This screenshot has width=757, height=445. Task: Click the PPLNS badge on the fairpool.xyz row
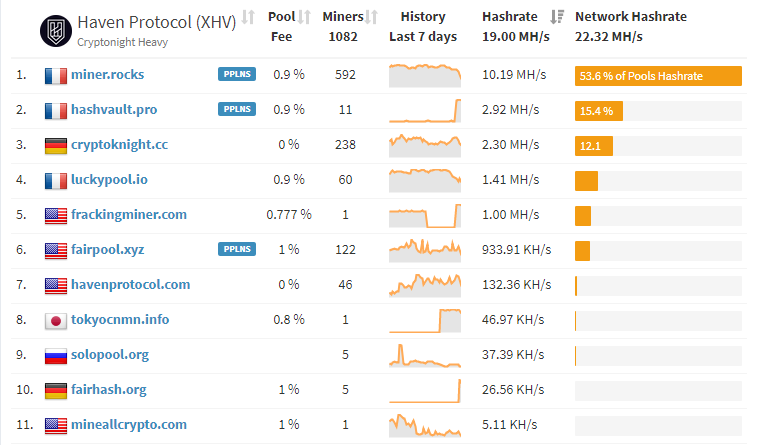[236, 249]
